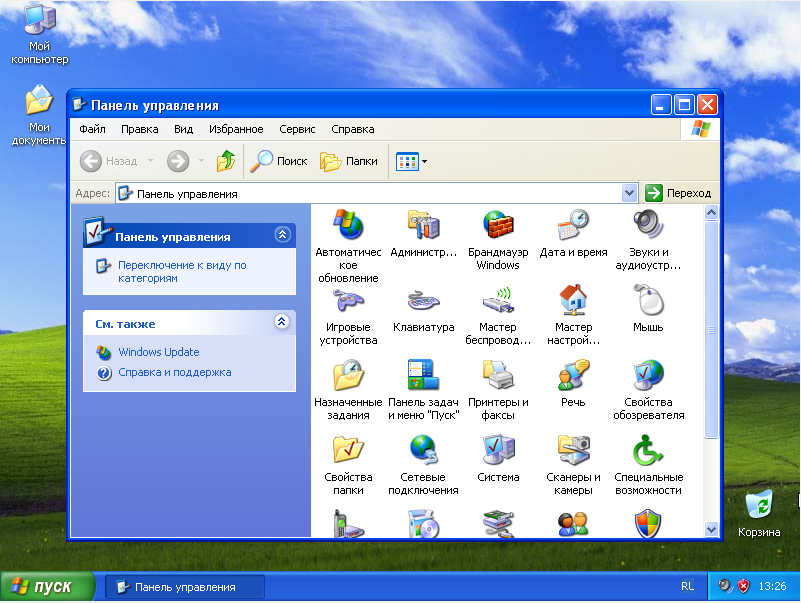Open the Клавиатура icon
801x603 pixels.
[423, 300]
